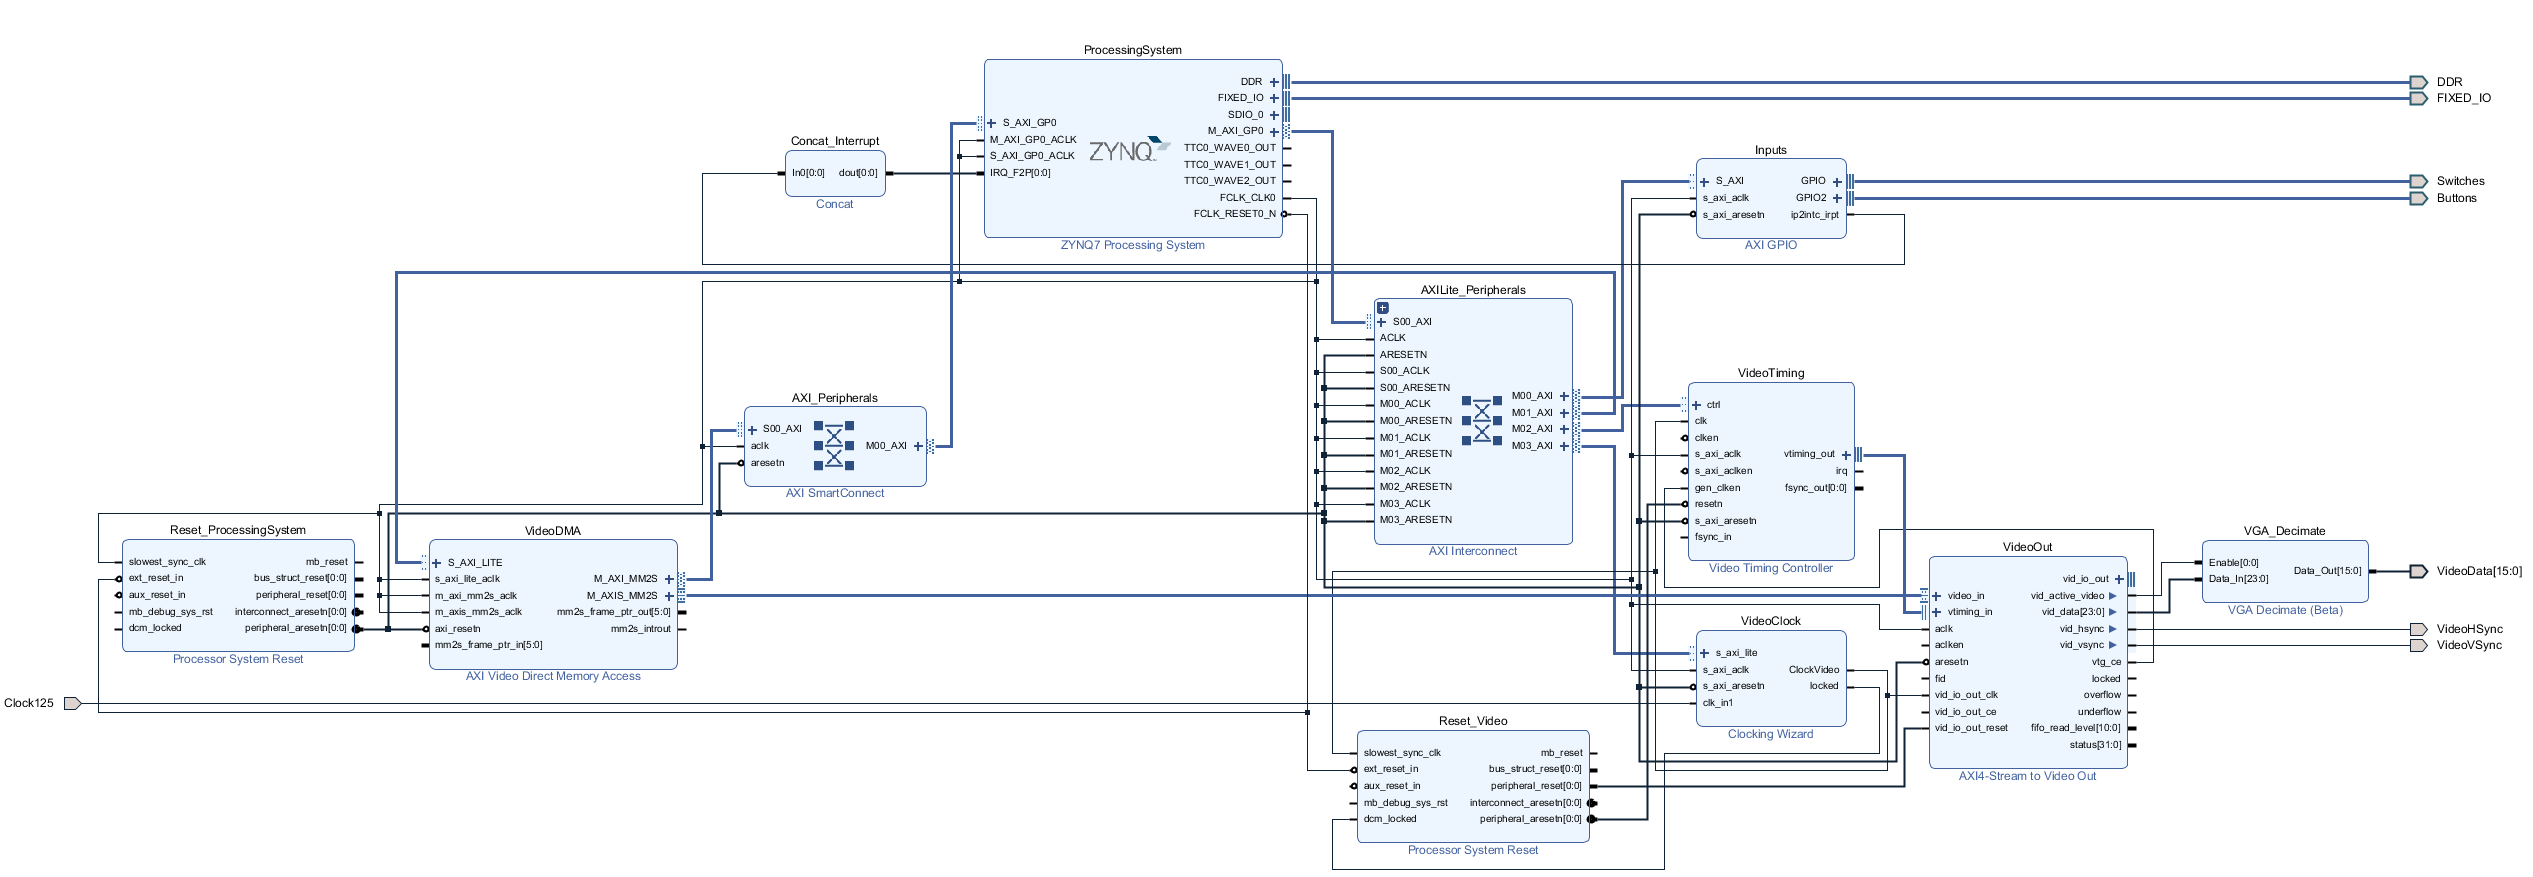Image resolution: width=2533 pixels, height=877 pixels.
Task: Click the crossbar icon in AXI_Peripherals block
Action: pyautogui.click(x=834, y=446)
